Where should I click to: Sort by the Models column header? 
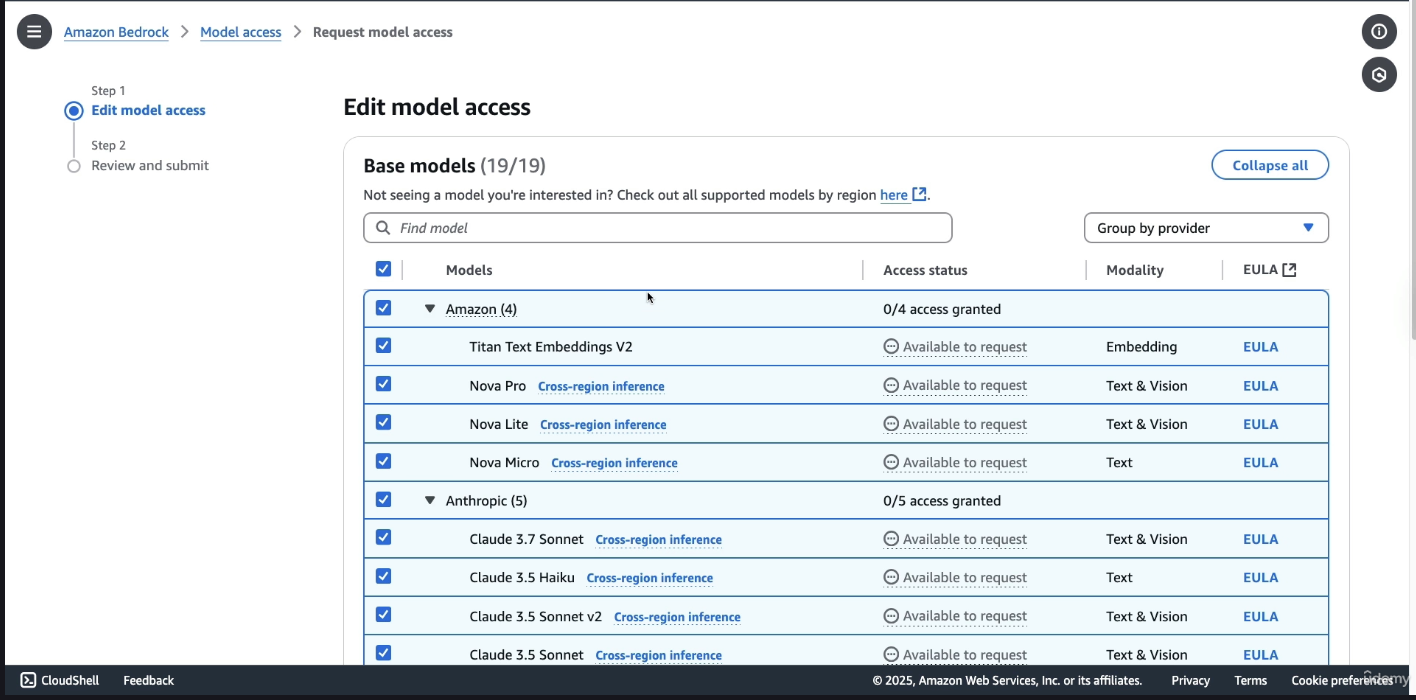(469, 270)
